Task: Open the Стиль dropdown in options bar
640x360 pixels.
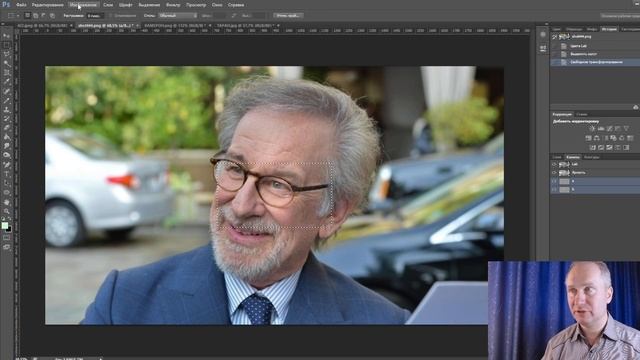Action: pos(178,16)
